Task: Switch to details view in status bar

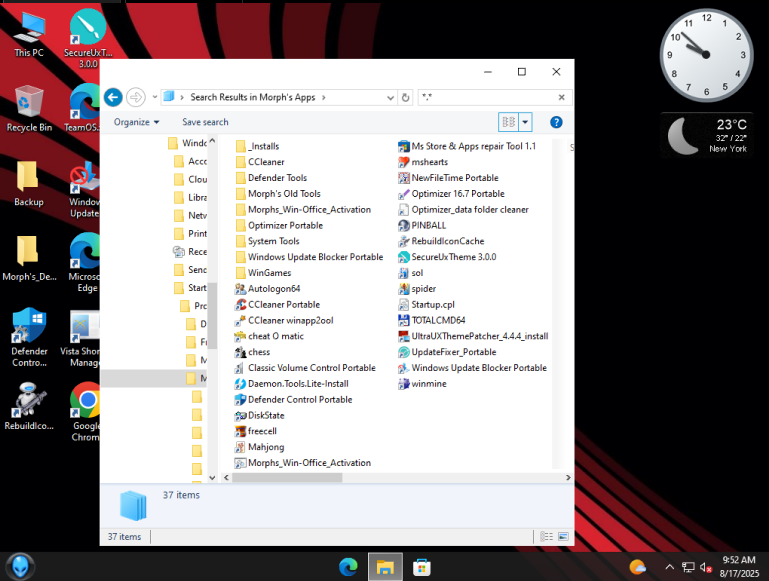Action: (x=546, y=536)
